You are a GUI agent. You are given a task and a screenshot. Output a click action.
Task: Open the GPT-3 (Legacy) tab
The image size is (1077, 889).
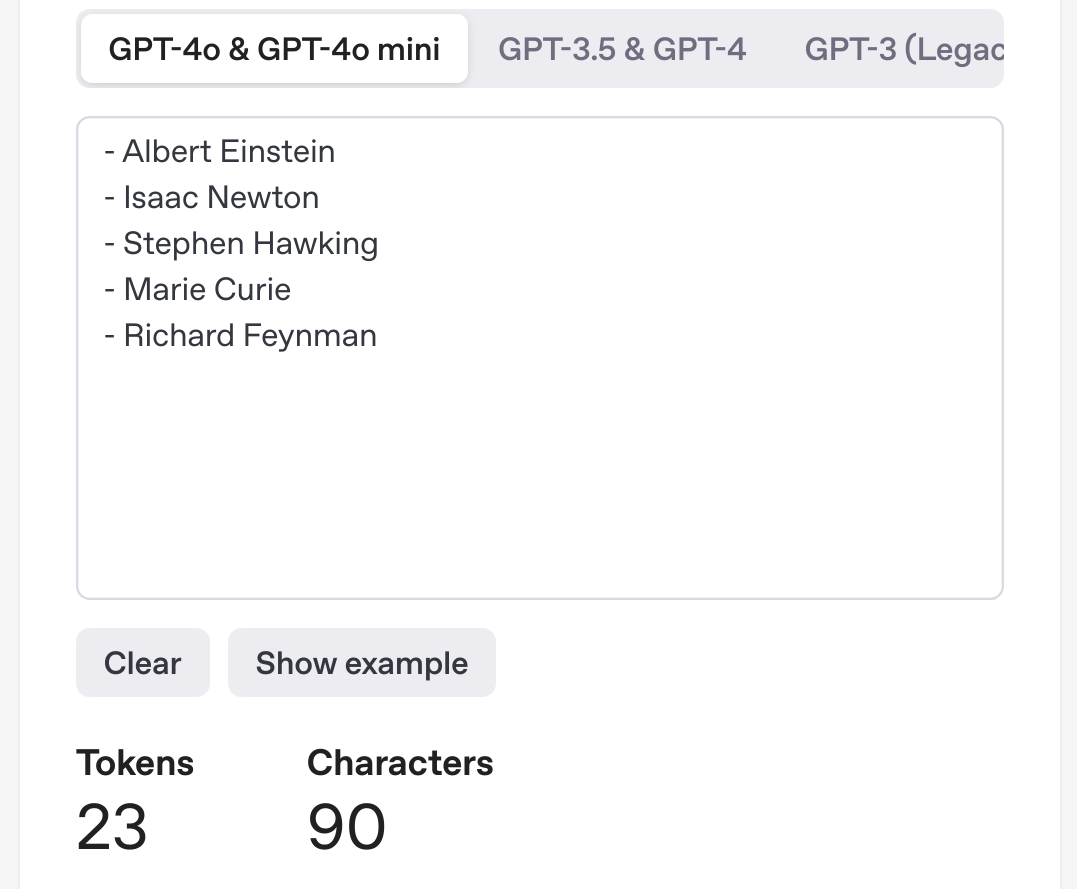903,49
